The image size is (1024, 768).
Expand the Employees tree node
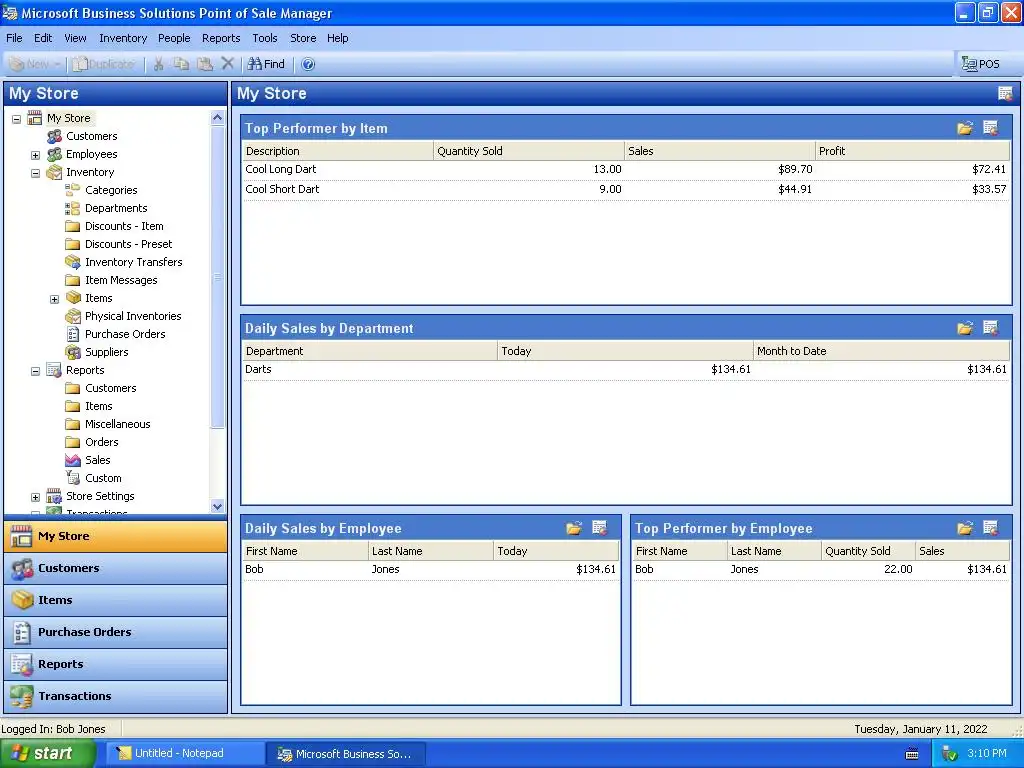click(35, 155)
